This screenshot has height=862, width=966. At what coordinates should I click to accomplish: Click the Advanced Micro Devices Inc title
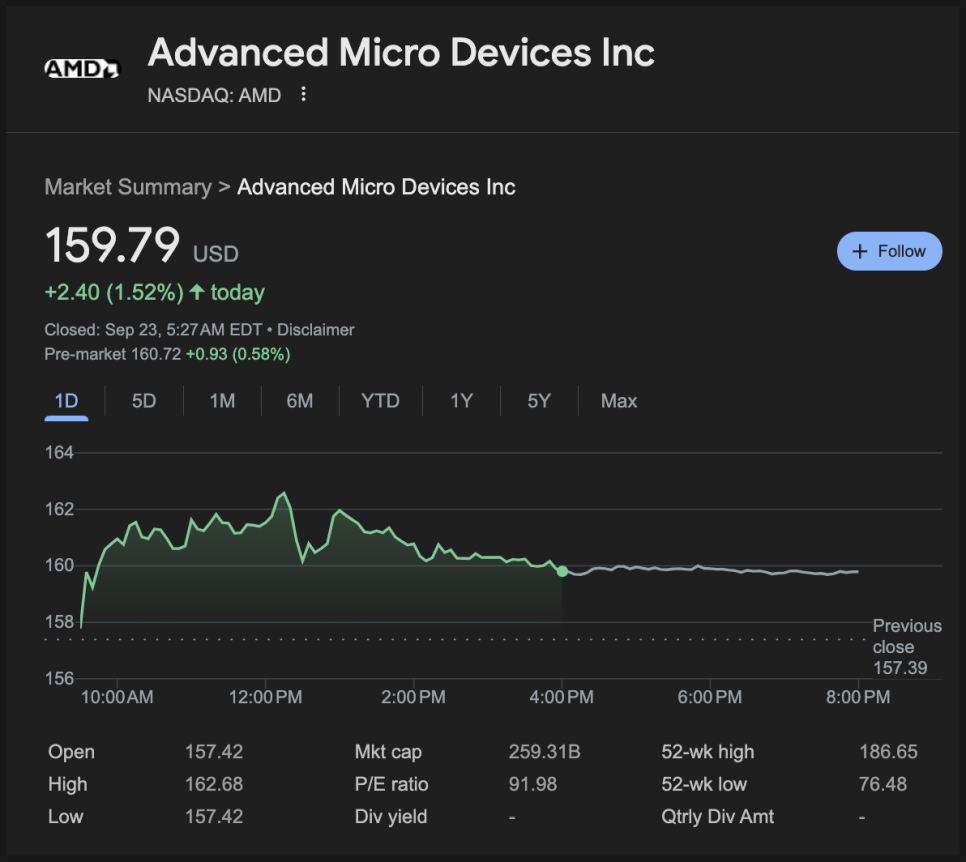click(401, 52)
